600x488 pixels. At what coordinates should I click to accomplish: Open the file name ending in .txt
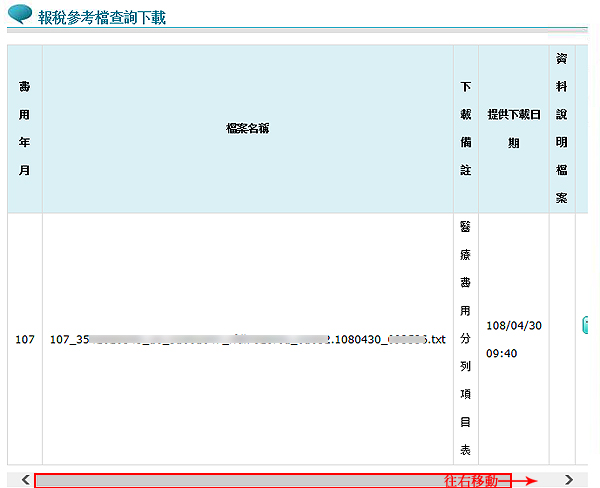pyautogui.click(x=247, y=340)
